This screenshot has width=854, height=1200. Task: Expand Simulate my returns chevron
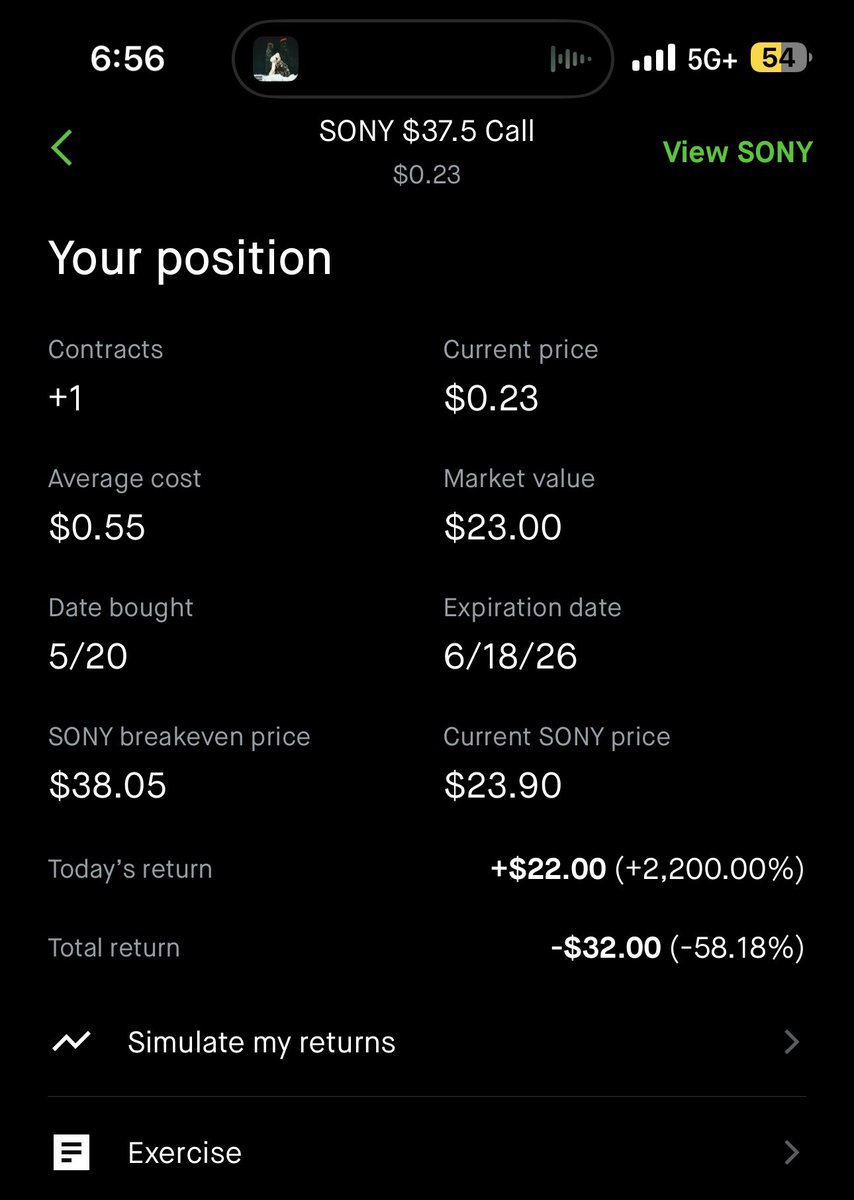tap(791, 1042)
